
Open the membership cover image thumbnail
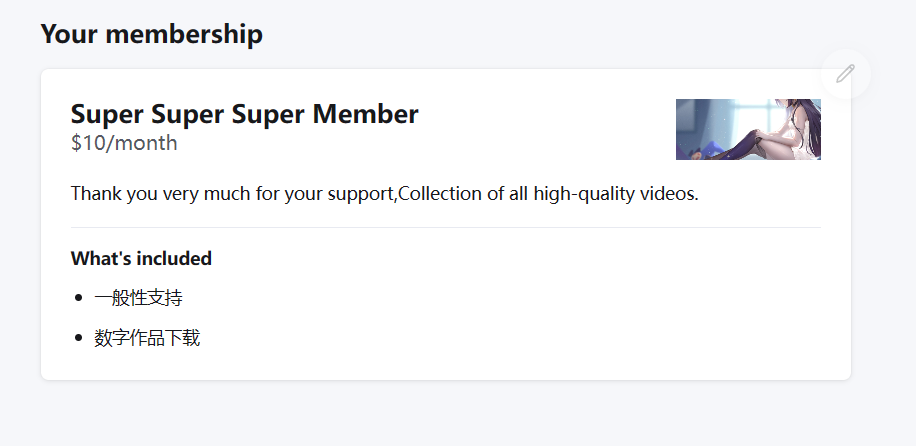pyautogui.click(x=748, y=129)
